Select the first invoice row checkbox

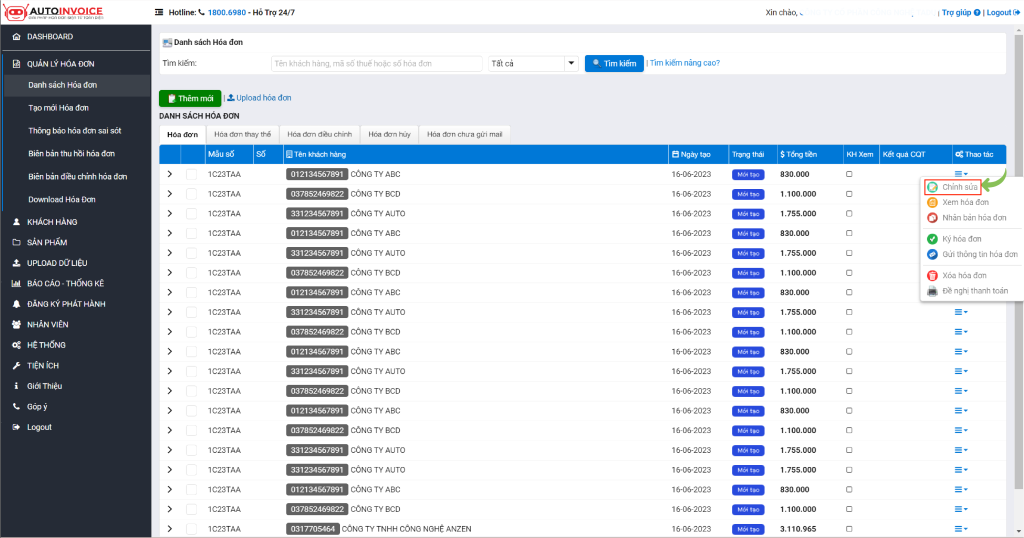coord(191,174)
